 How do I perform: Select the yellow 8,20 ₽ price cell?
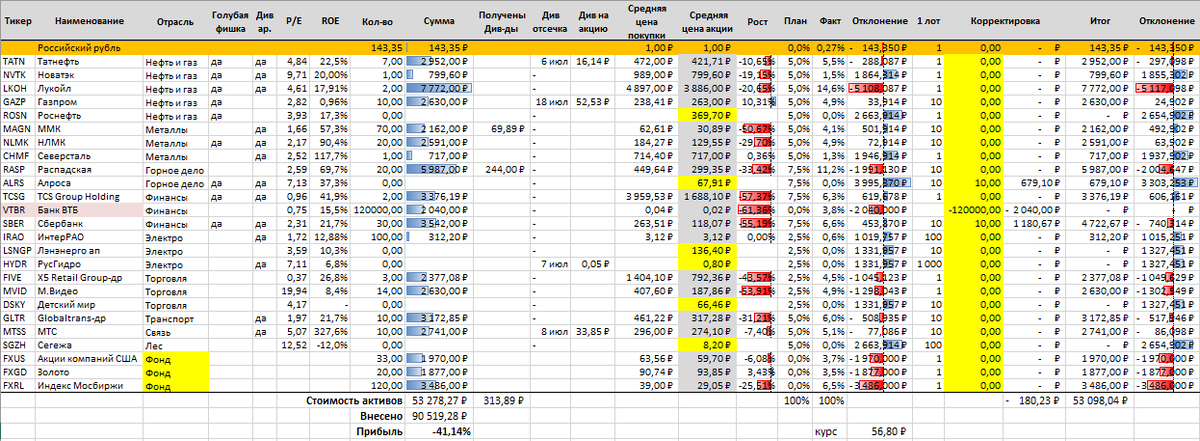[709, 346]
